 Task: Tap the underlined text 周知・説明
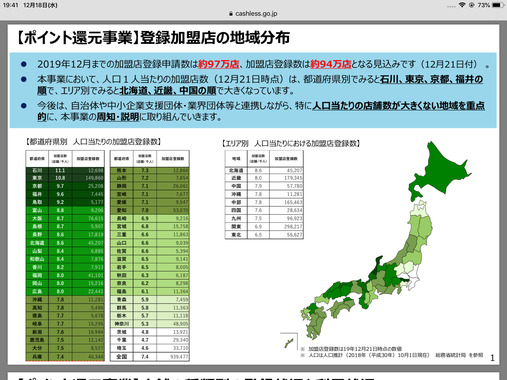tap(118, 117)
